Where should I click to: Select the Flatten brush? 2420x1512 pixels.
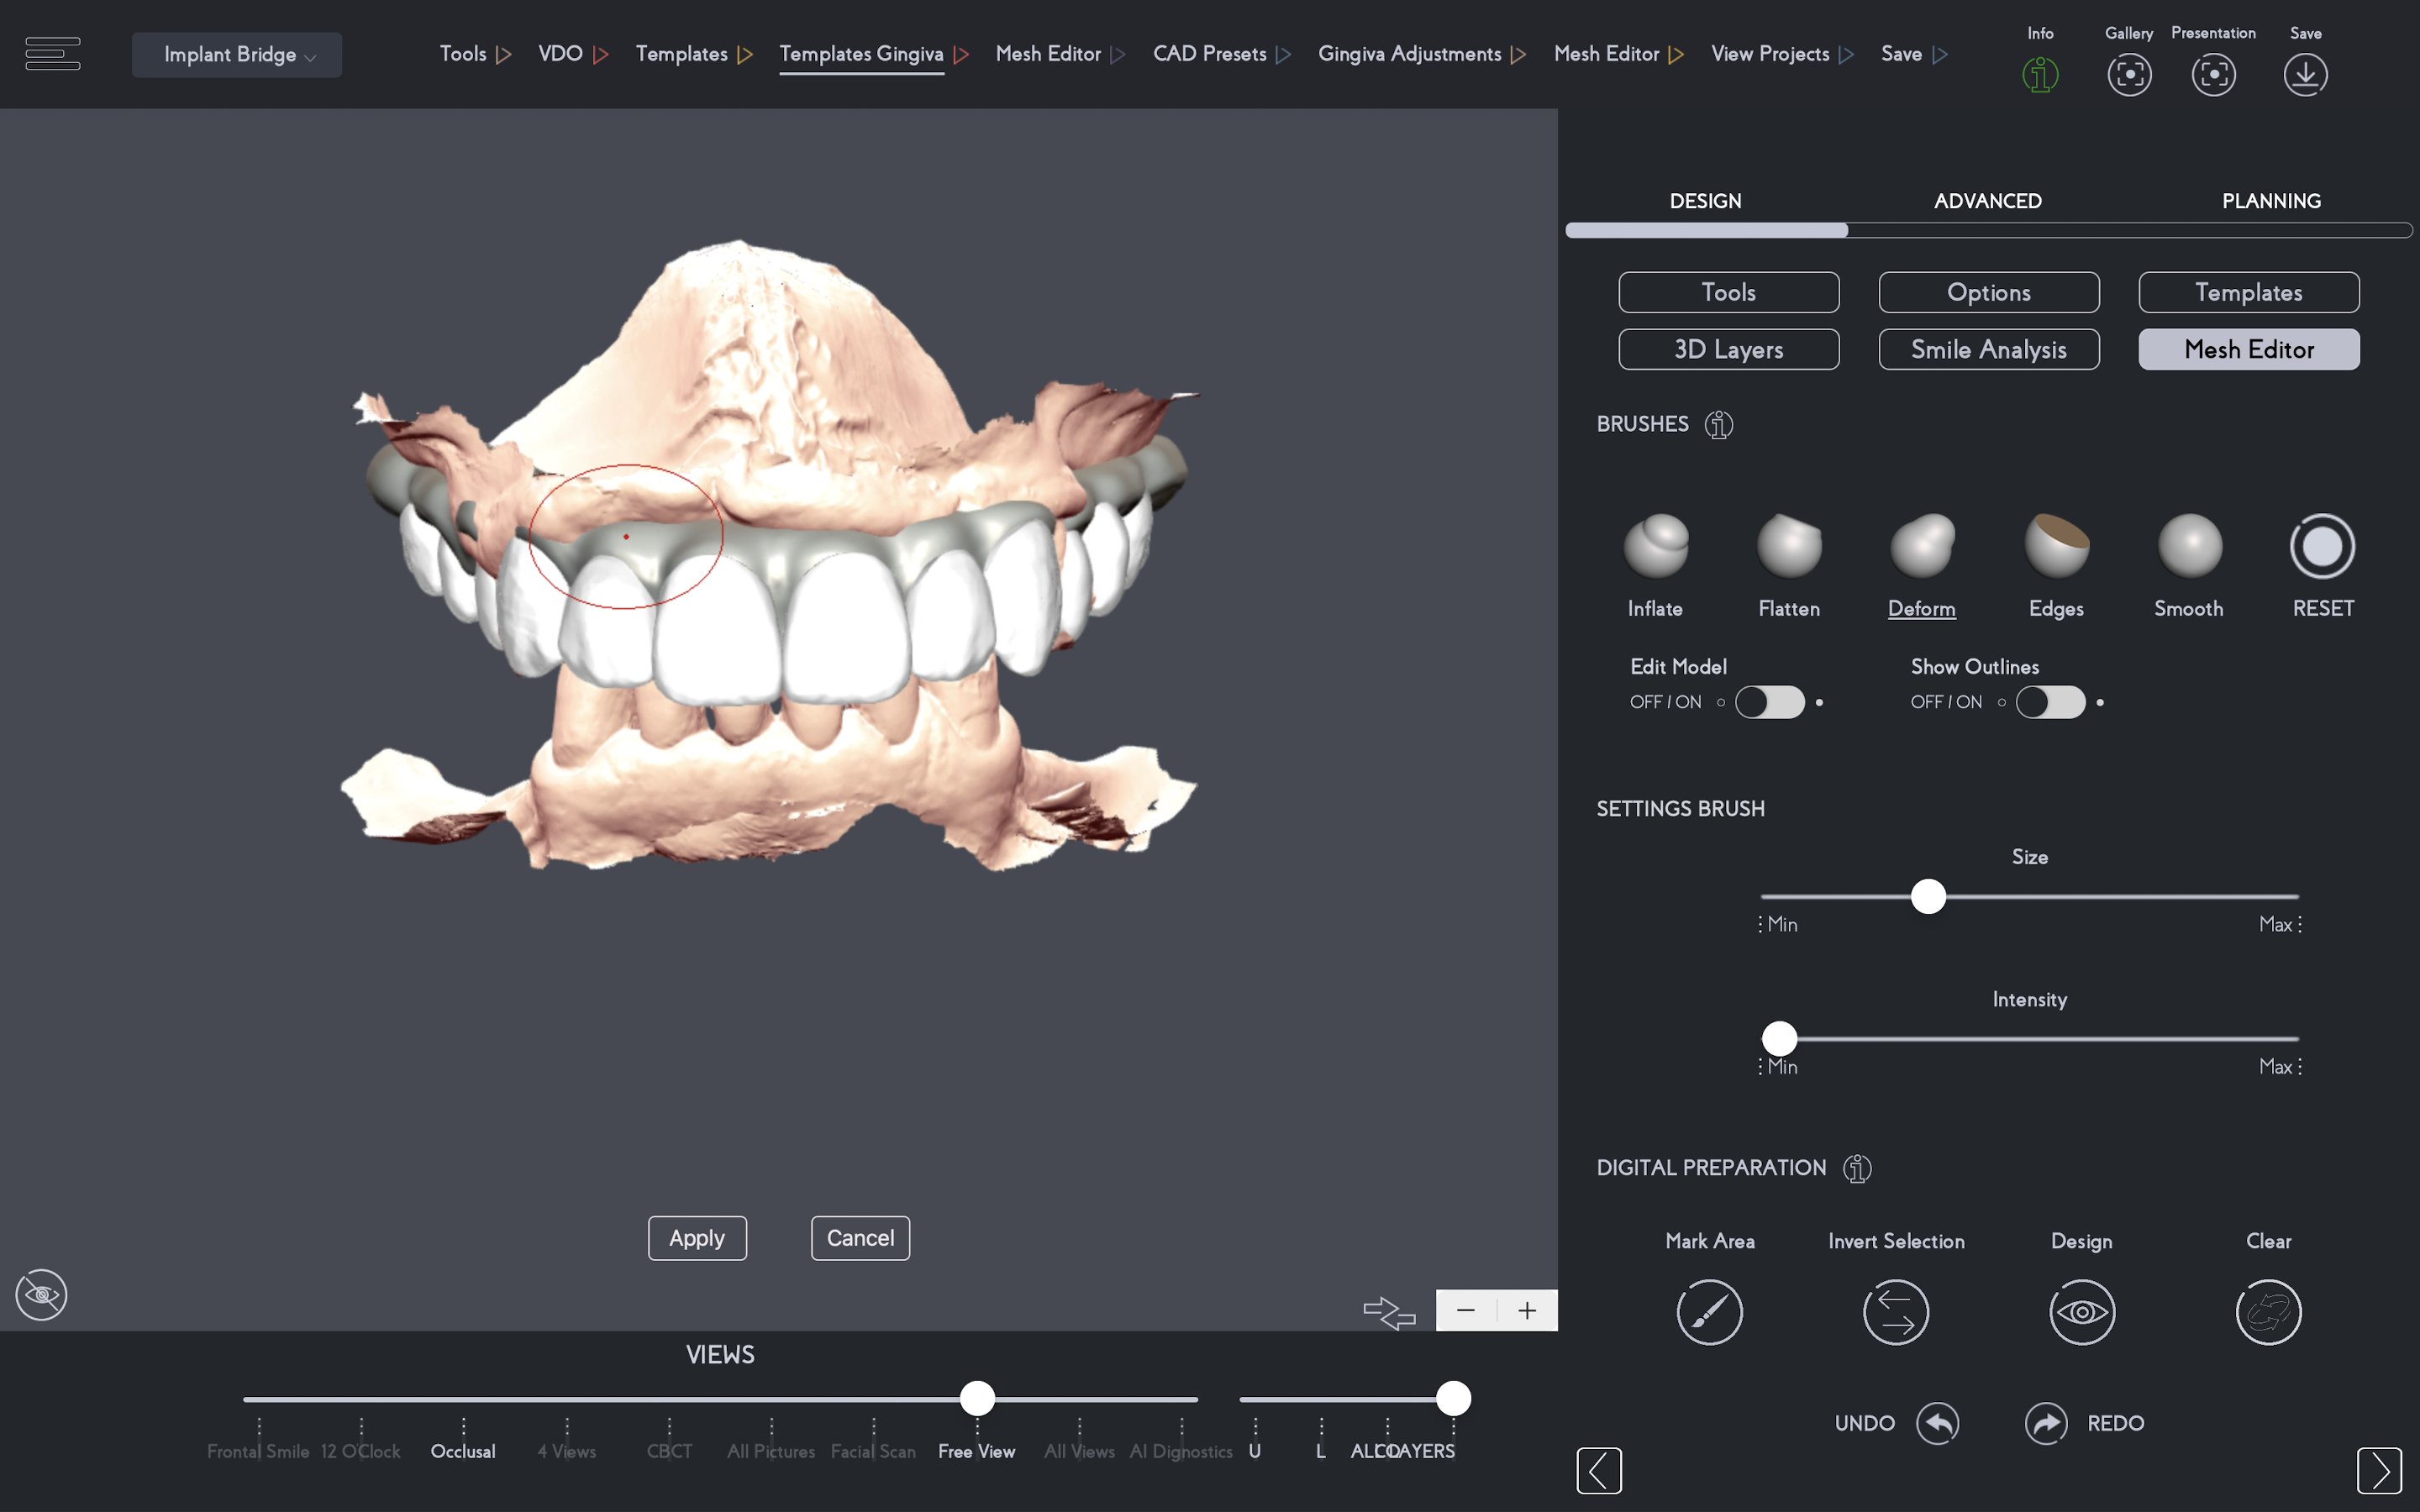(1789, 546)
